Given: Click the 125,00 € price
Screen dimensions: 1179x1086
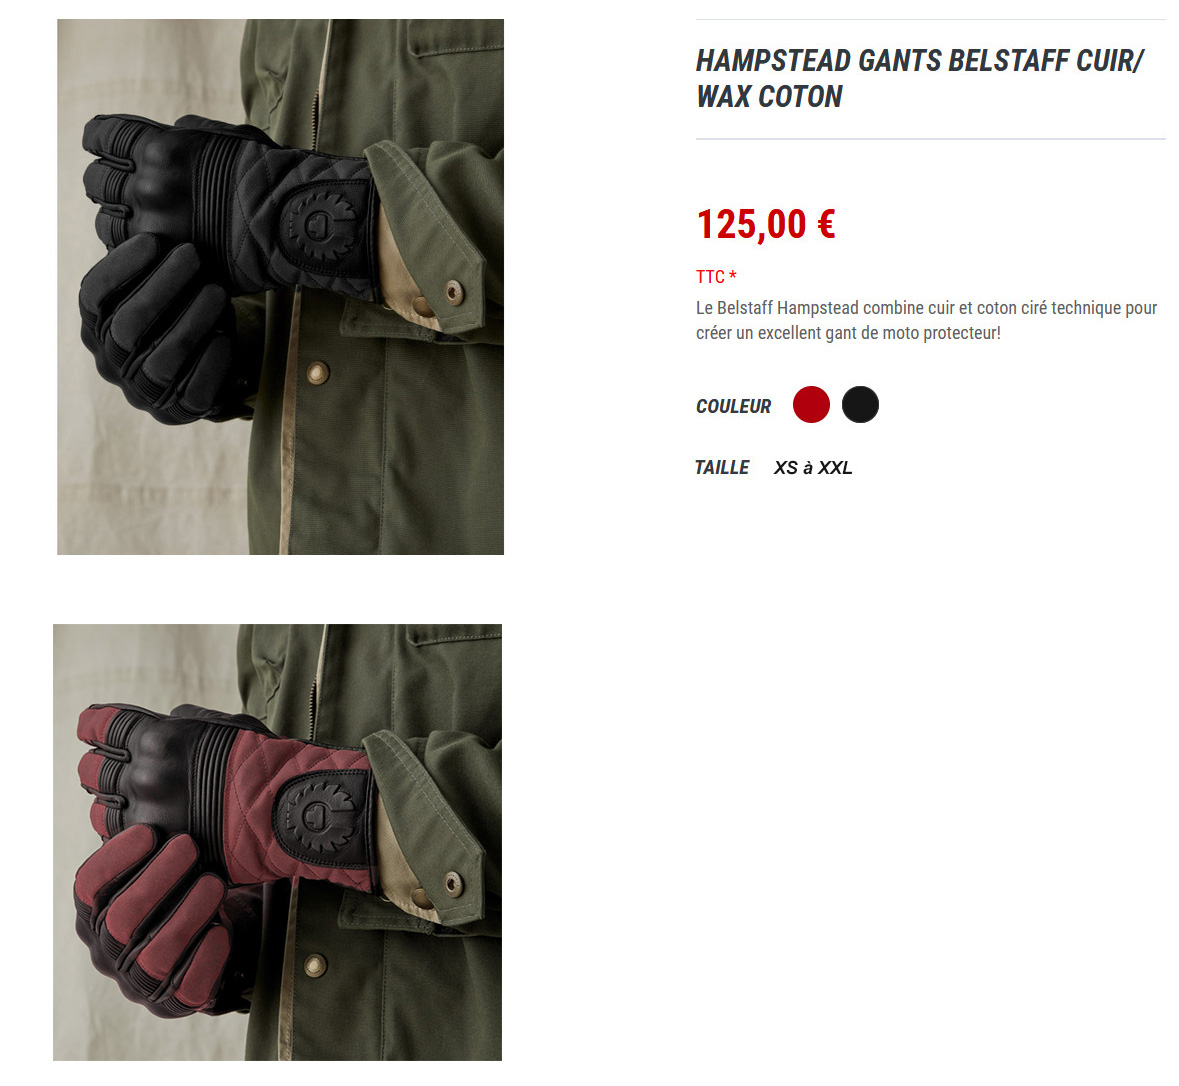Looking at the screenshot, I should (765, 224).
